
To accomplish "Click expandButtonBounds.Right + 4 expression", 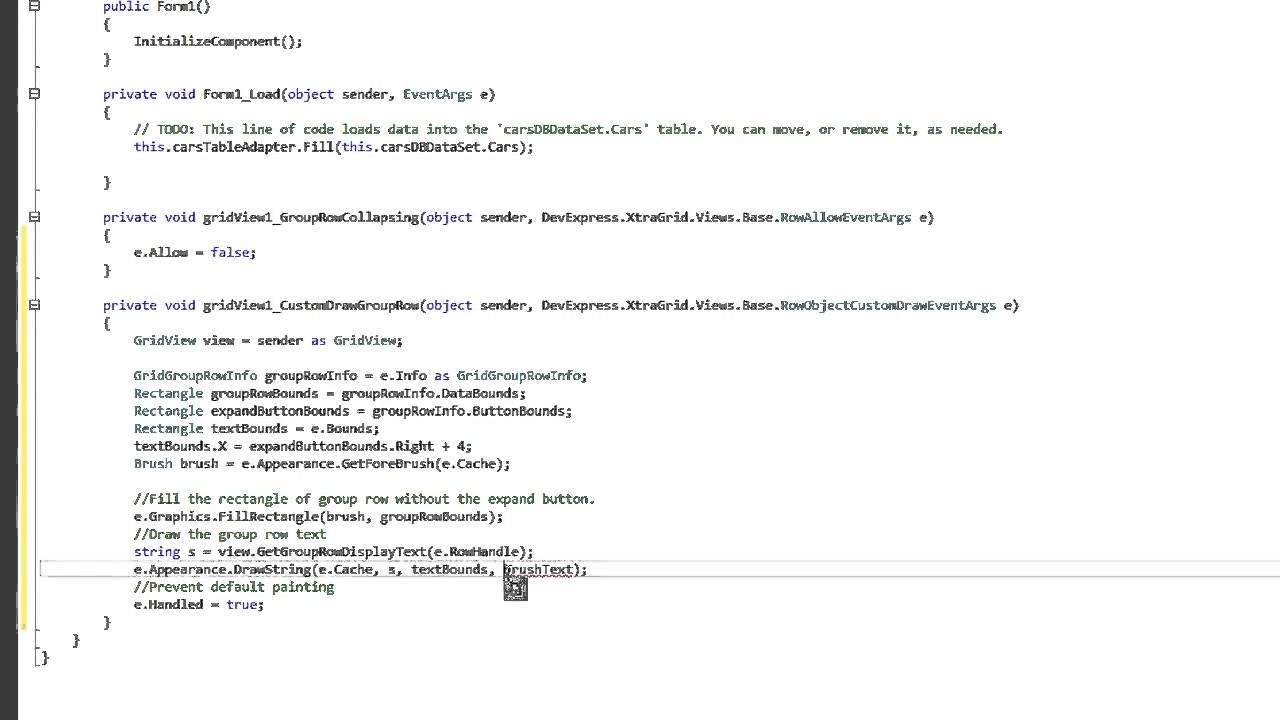I will [x=357, y=446].
